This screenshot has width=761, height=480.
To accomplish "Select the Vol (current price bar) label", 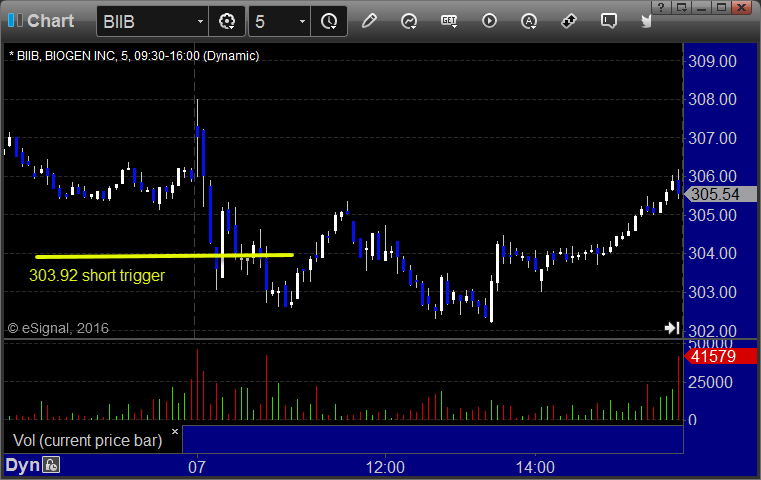I will tap(87, 440).
